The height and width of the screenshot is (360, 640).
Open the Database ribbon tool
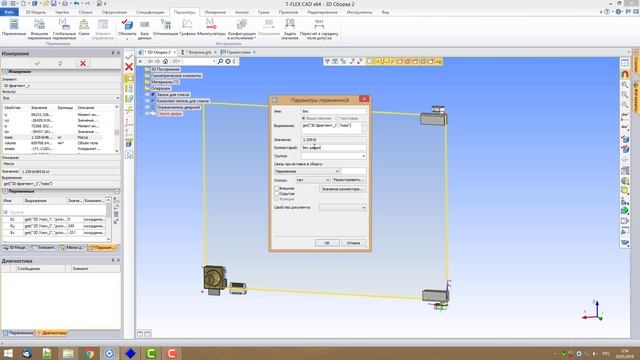tap(144, 29)
